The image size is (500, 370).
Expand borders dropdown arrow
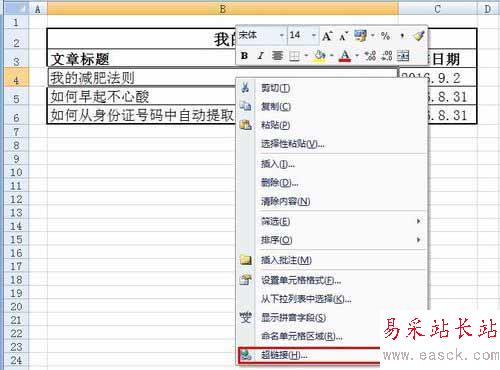(306, 56)
